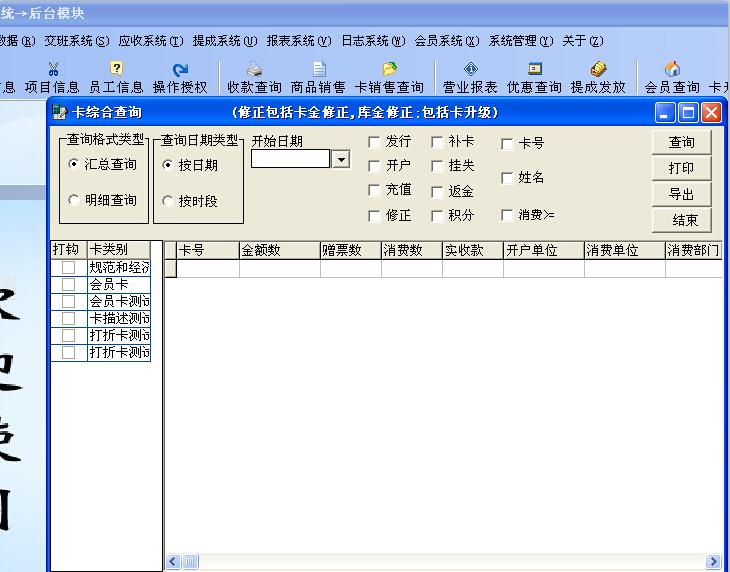Enable 发行 checkbox
The width and height of the screenshot is (730, 572).
(x=374, y=142)
